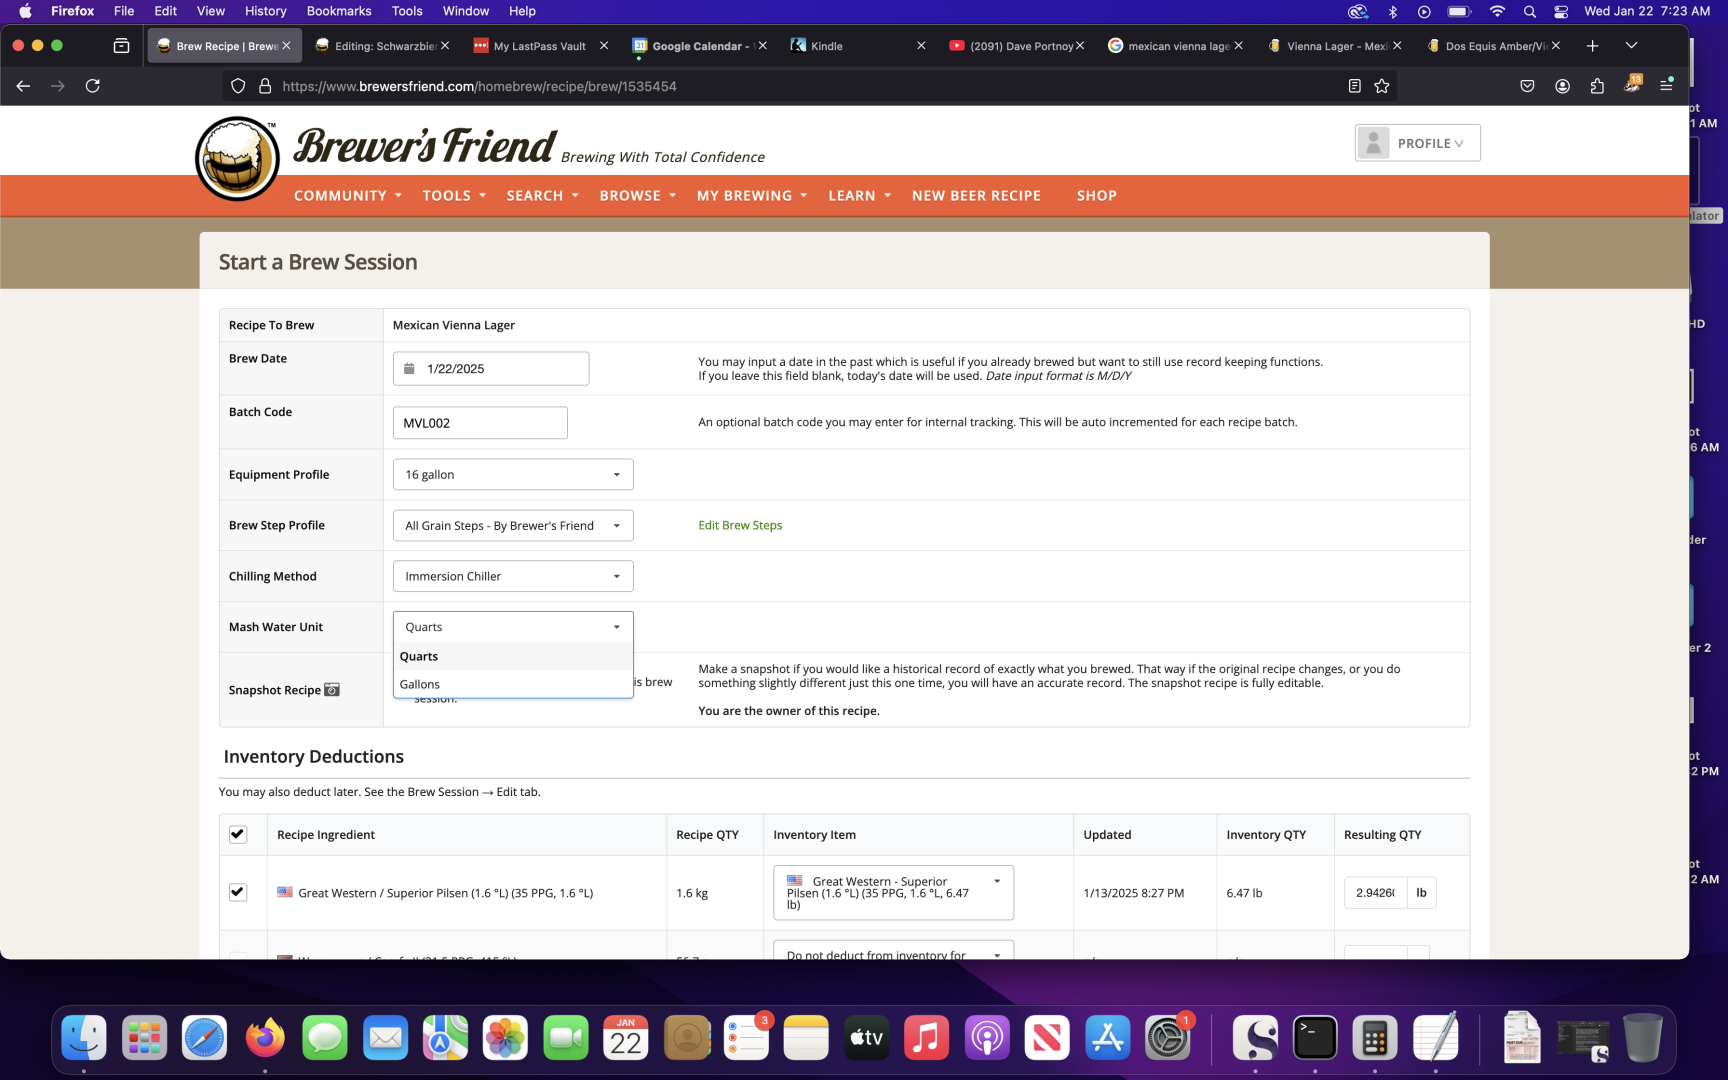1728x1080 pixels.
Task: Toggle reader view icon in address bar
Action: (1354, 86)
